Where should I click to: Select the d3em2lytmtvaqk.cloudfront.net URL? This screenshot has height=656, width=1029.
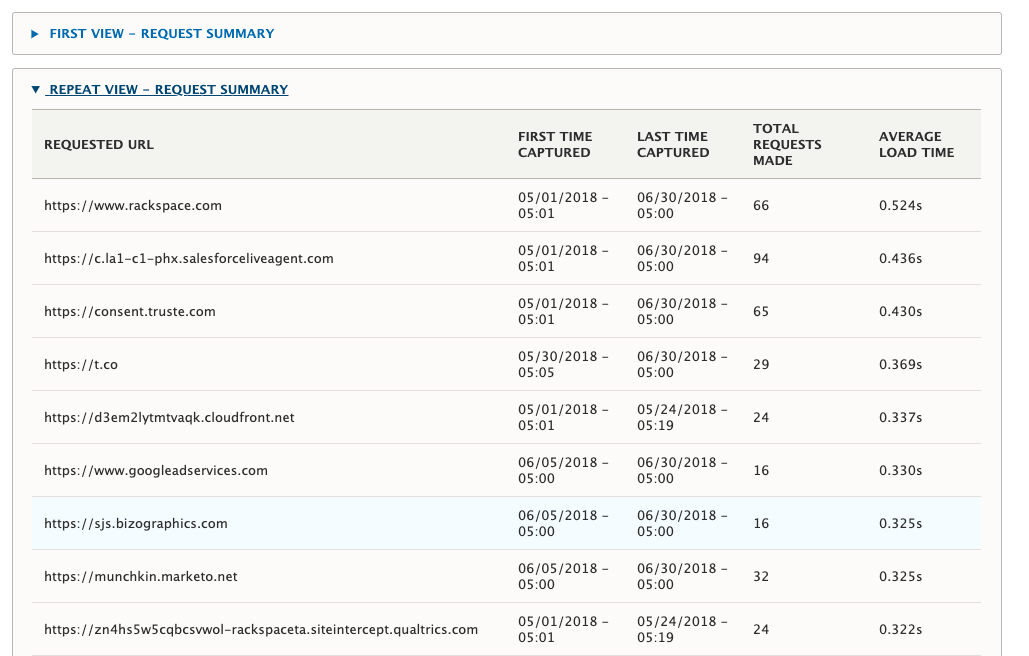169,418
